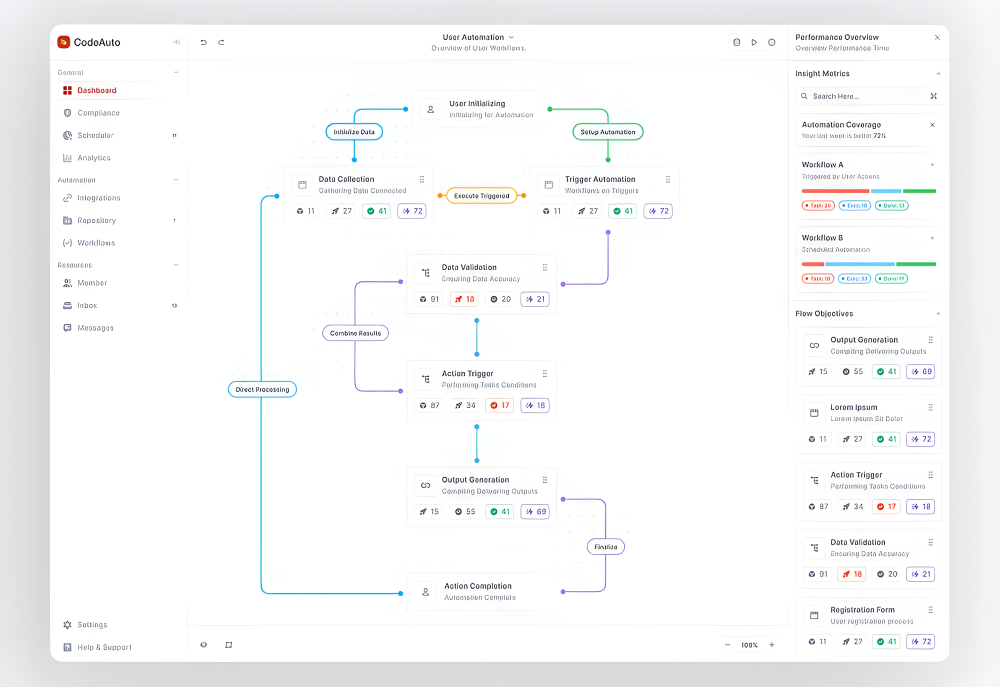Open Analytics from the sidebar icon
The width and height of the screenshot is (1000, 687).
click(x=65, y=157)
